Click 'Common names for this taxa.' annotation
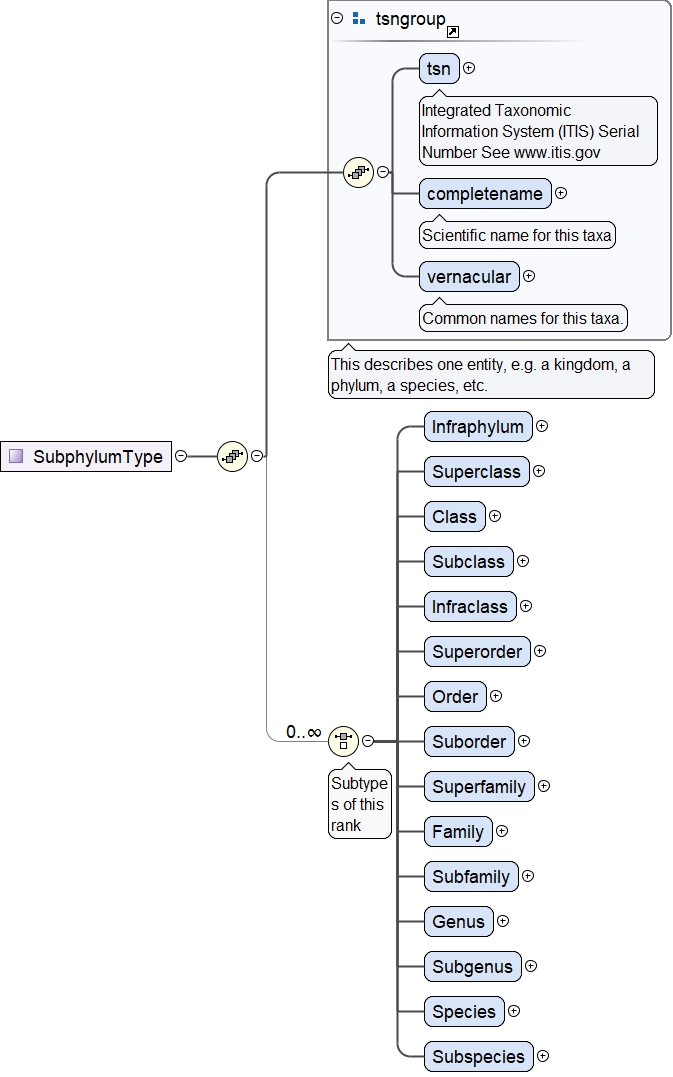Image resolution: width=673 pixels, height=1077 pixels. [x=523, y=318]
